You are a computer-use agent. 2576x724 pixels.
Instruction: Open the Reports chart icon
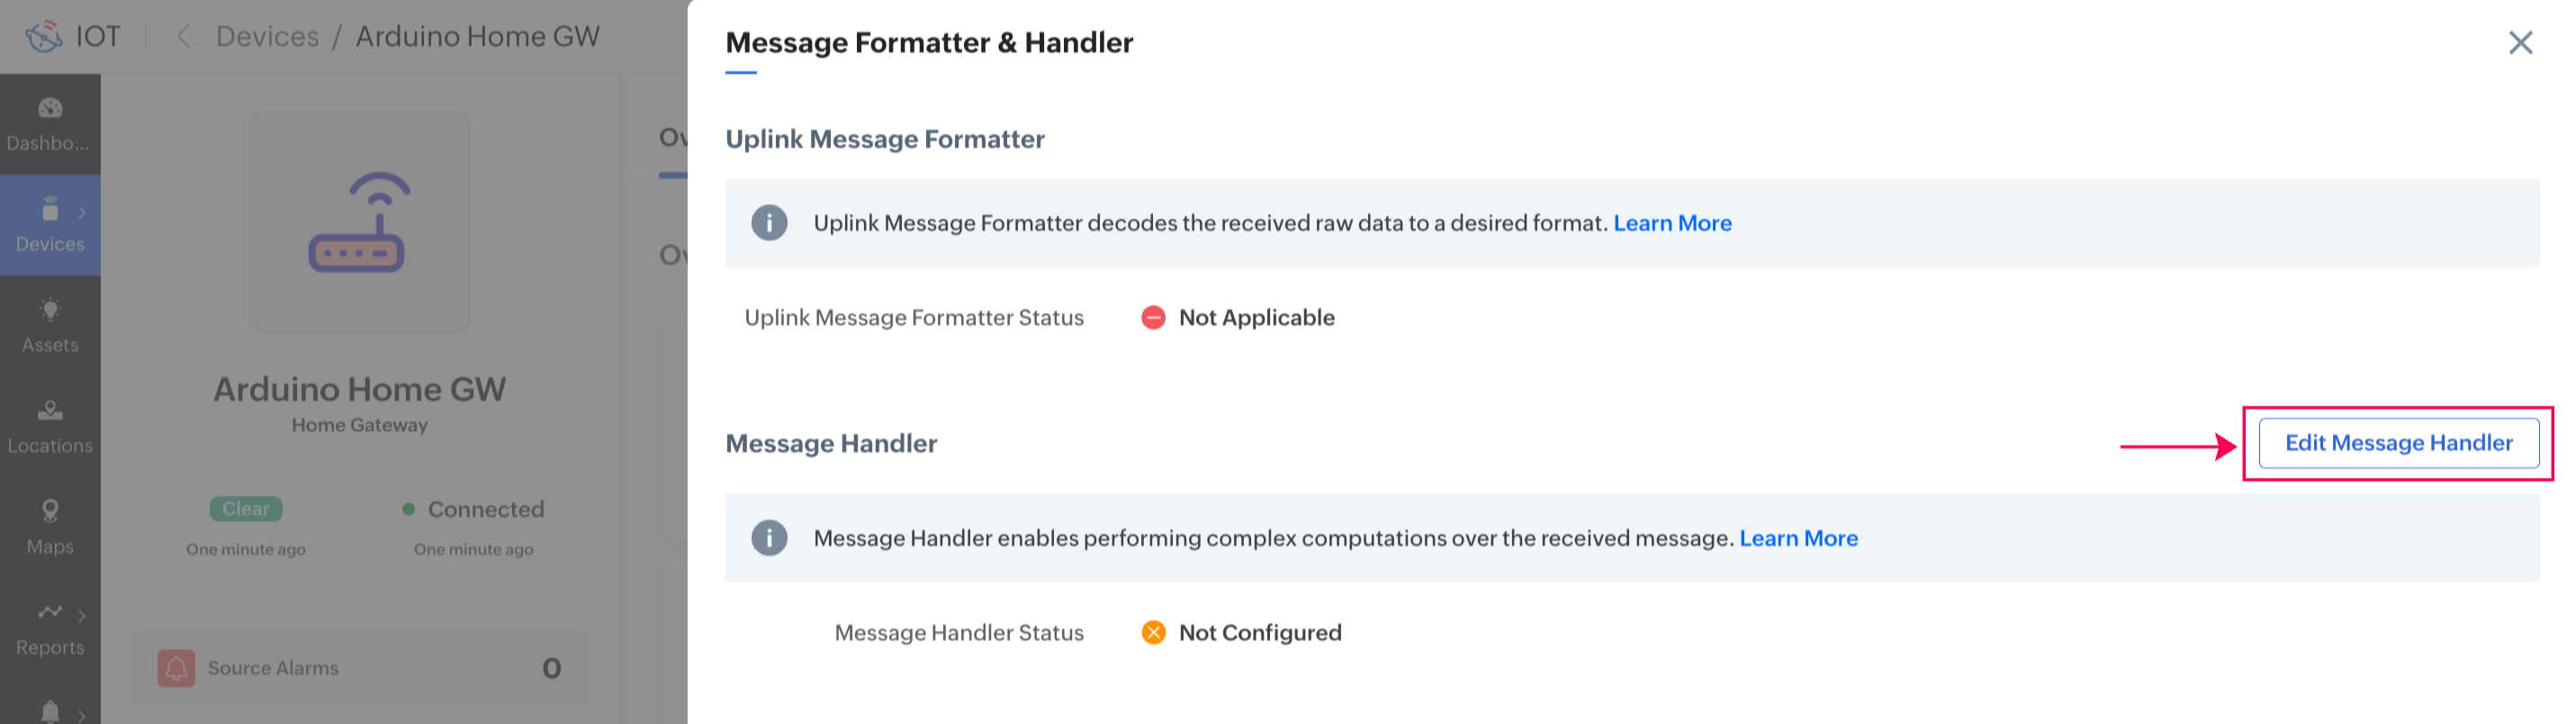[x=50, y=612]
